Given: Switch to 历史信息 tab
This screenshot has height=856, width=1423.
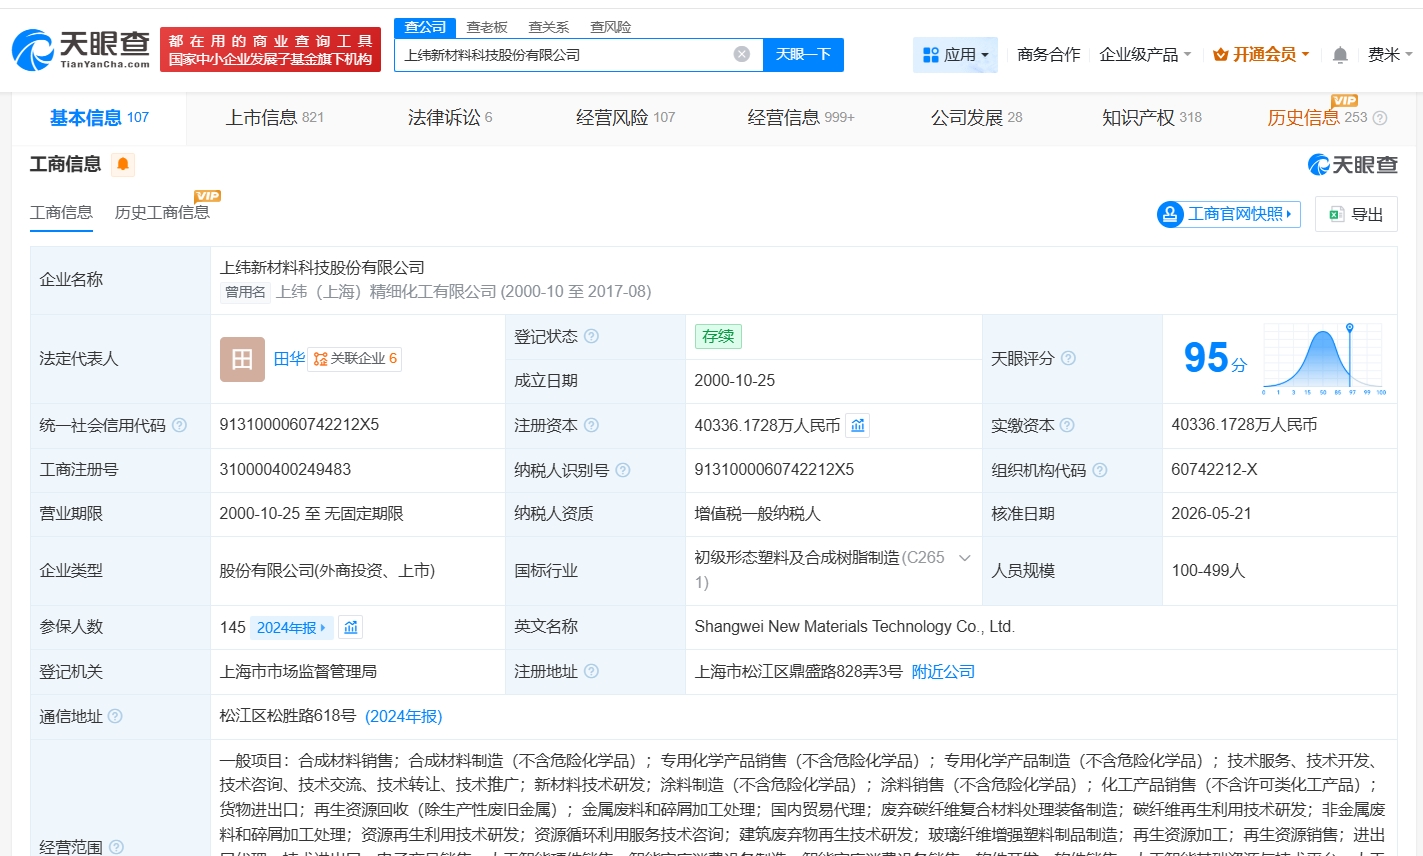Looking at the screenshot, I should point(1317,118).
